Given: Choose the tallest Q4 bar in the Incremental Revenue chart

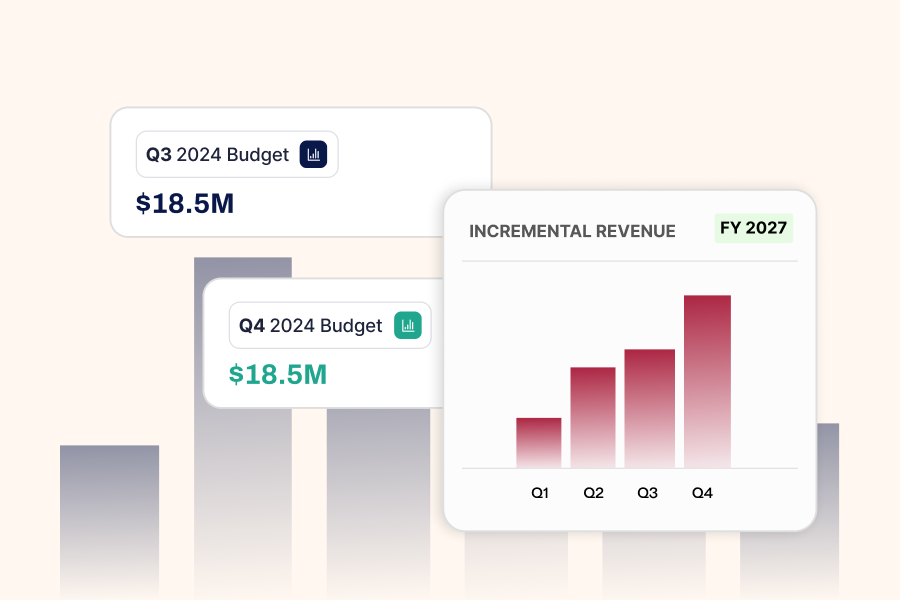Looking at the screenshot, I should click(x=707, y=381).
